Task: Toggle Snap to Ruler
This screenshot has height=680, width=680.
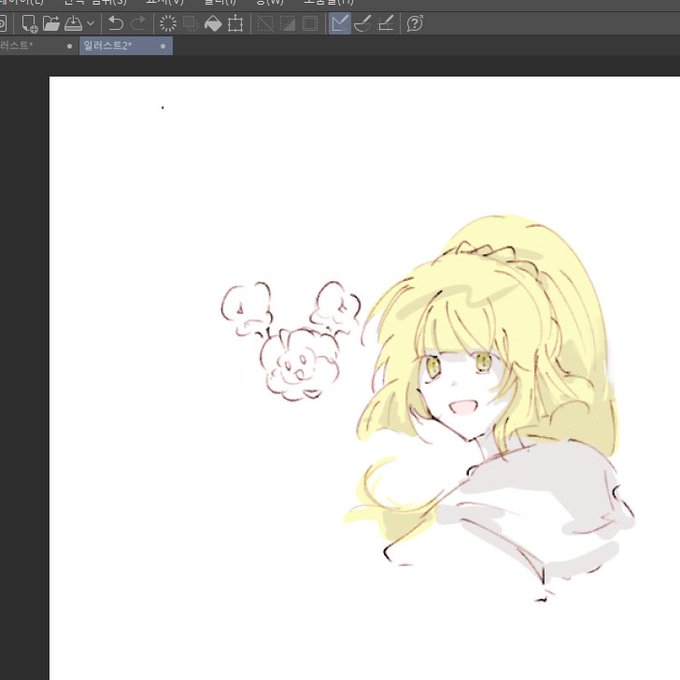Action: 340,24
